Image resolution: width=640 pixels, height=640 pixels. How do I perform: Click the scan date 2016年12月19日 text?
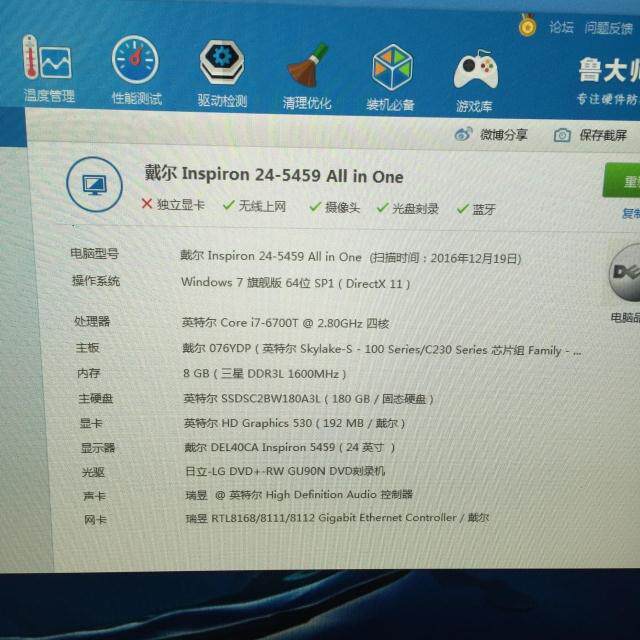coord(474,258)
